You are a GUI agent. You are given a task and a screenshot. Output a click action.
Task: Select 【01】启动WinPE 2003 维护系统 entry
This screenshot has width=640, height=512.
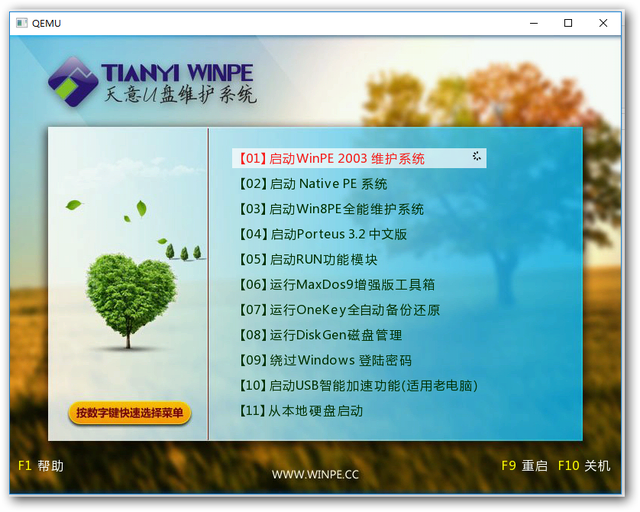(359, 158)
